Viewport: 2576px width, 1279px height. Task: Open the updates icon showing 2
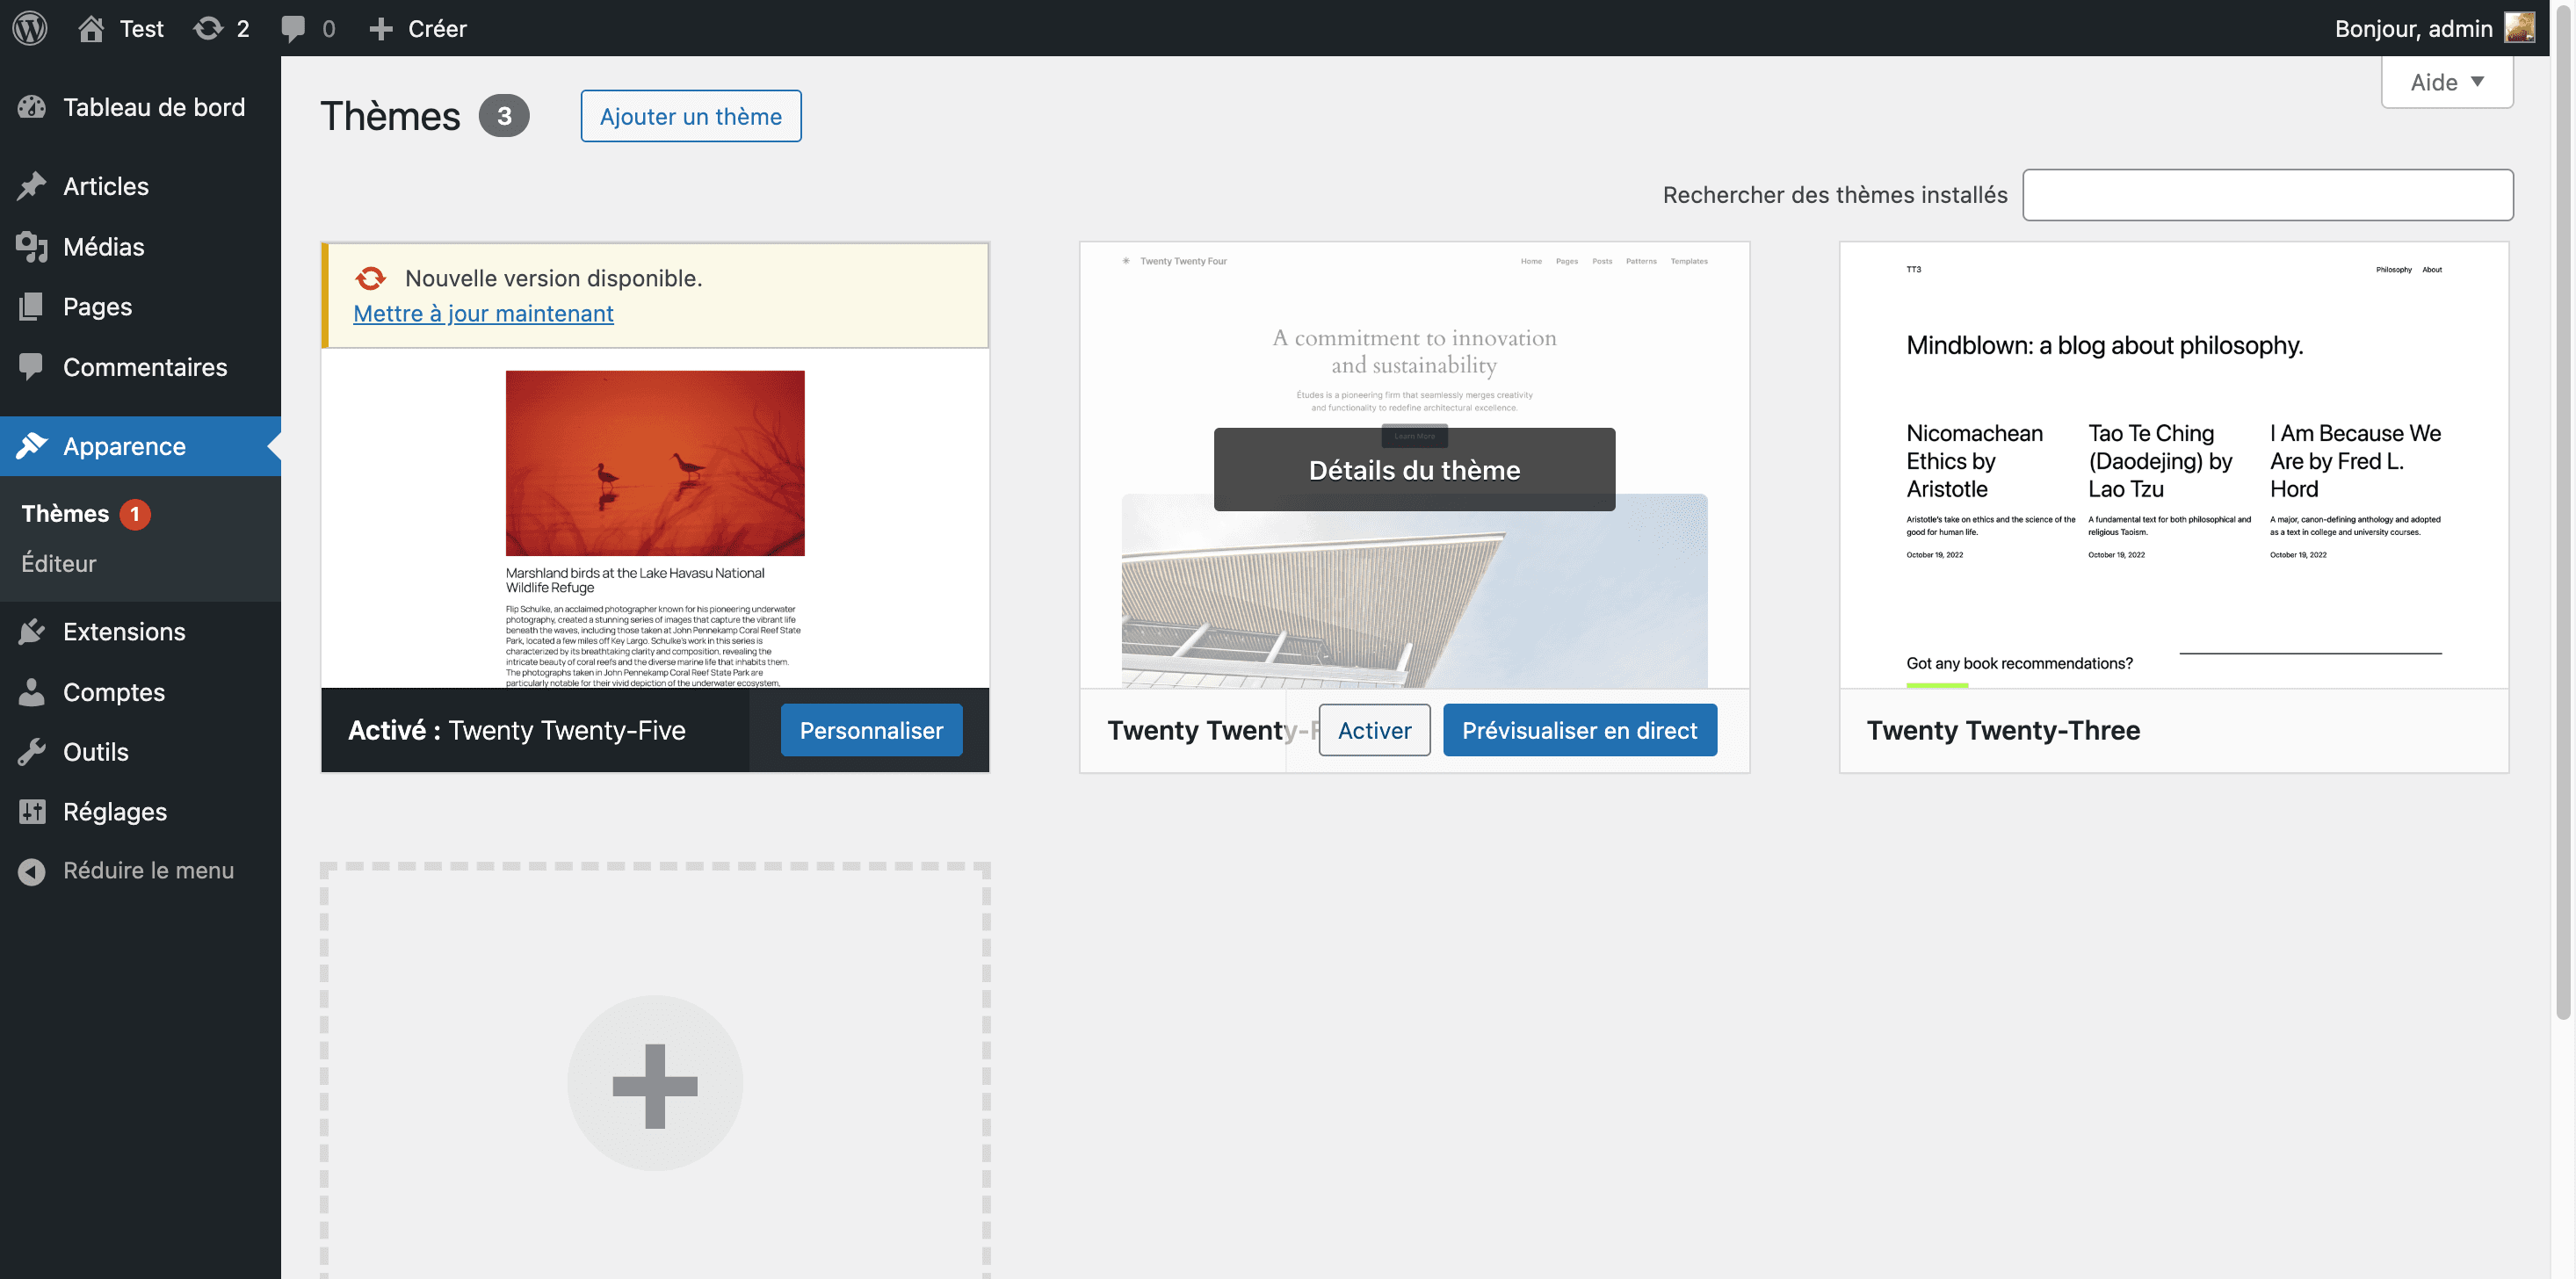[x=208, y=28]
